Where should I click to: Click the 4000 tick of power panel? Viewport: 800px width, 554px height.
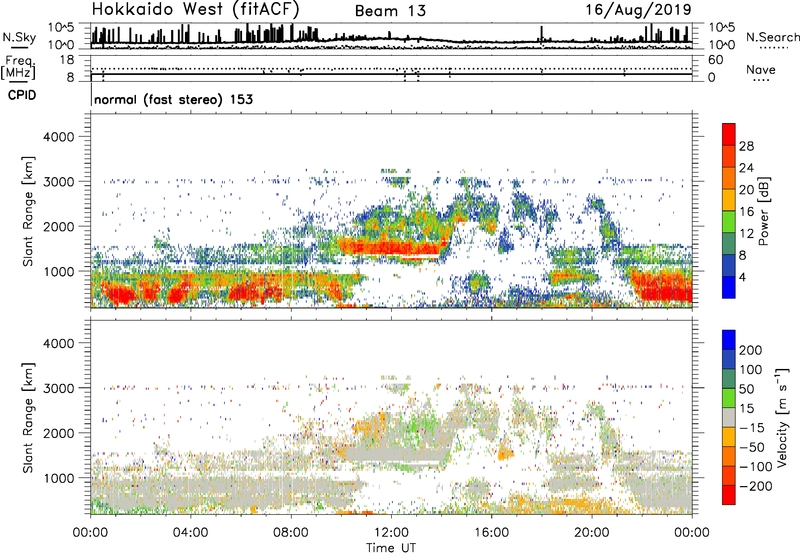pos(58,137)
